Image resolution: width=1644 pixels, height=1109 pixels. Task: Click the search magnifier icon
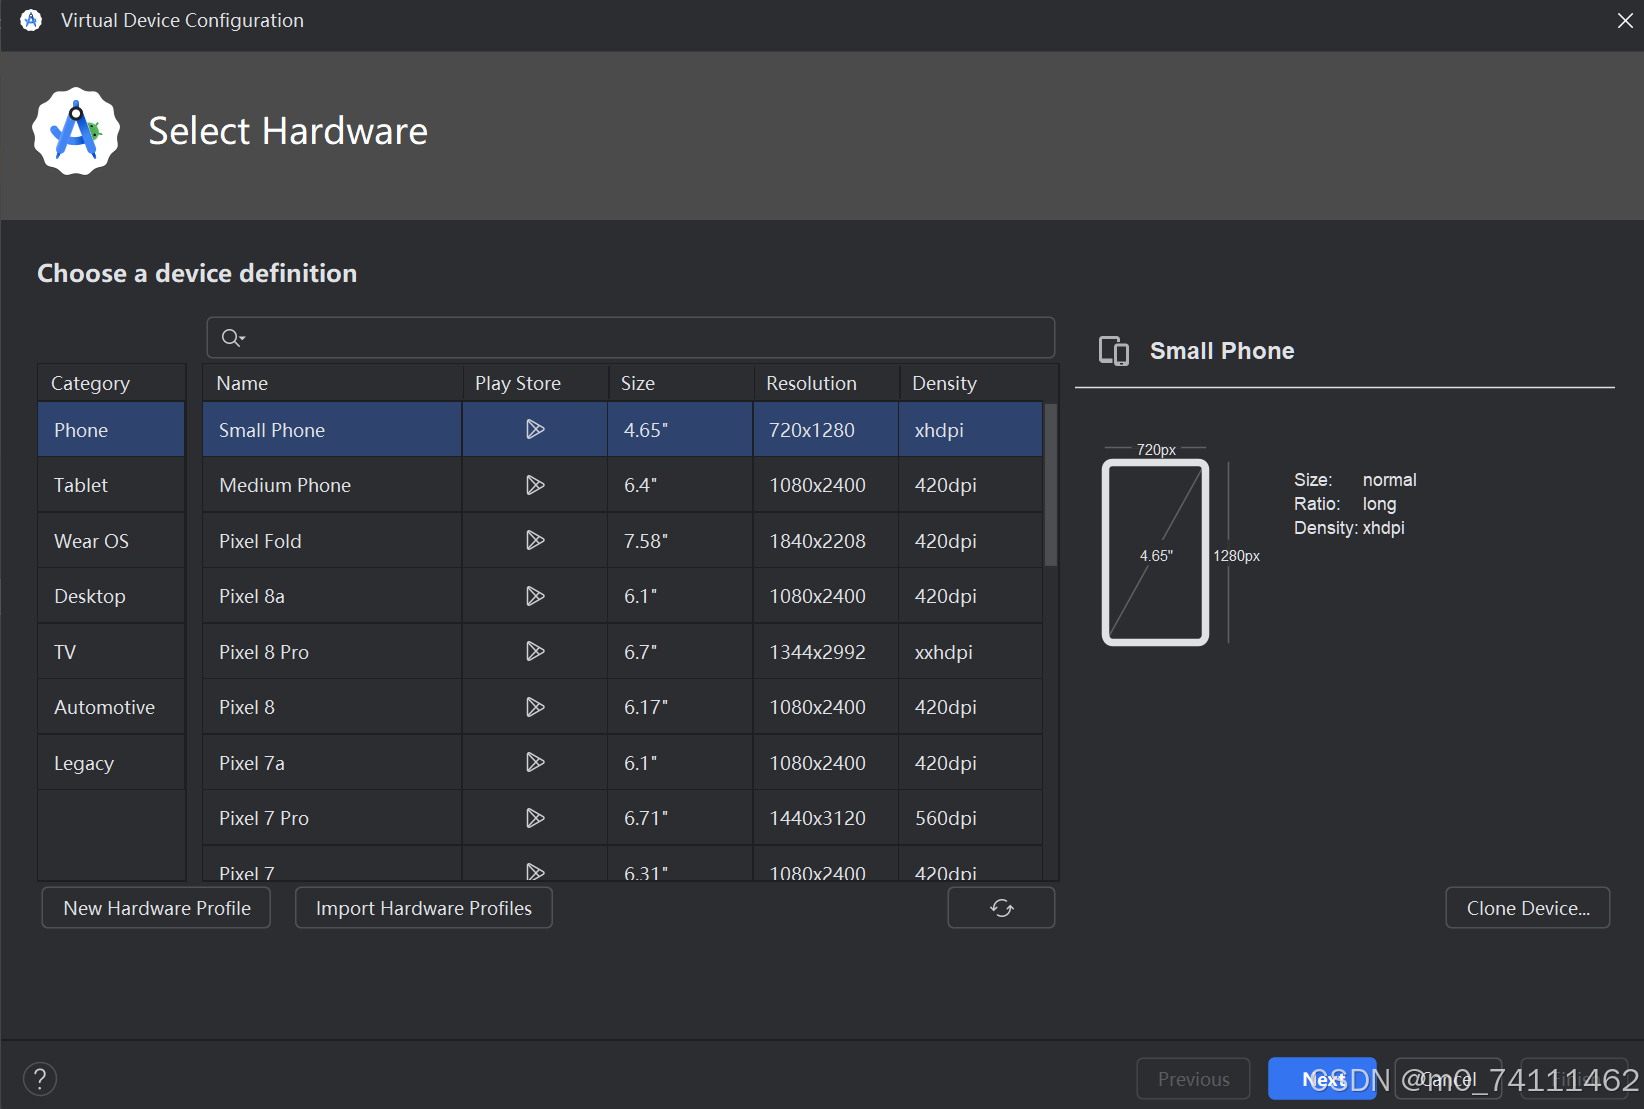coord(232,338)
